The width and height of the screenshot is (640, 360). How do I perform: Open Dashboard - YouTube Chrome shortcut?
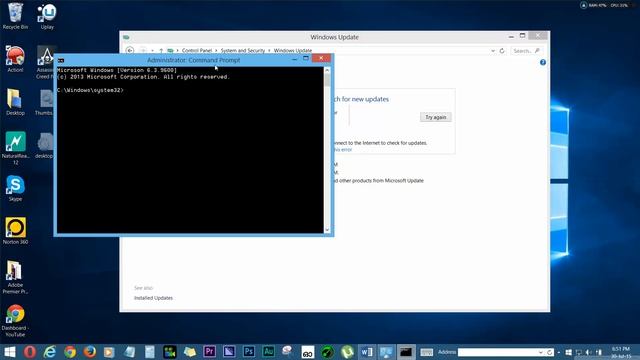point(15,320)
